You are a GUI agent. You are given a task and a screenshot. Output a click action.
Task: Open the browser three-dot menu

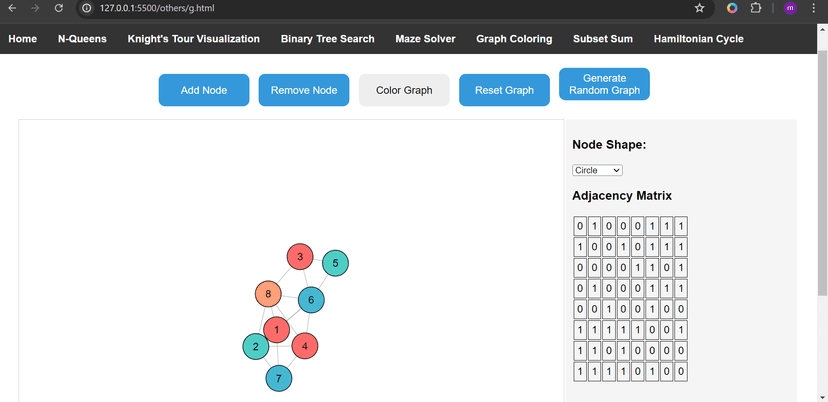click(815, 8)
